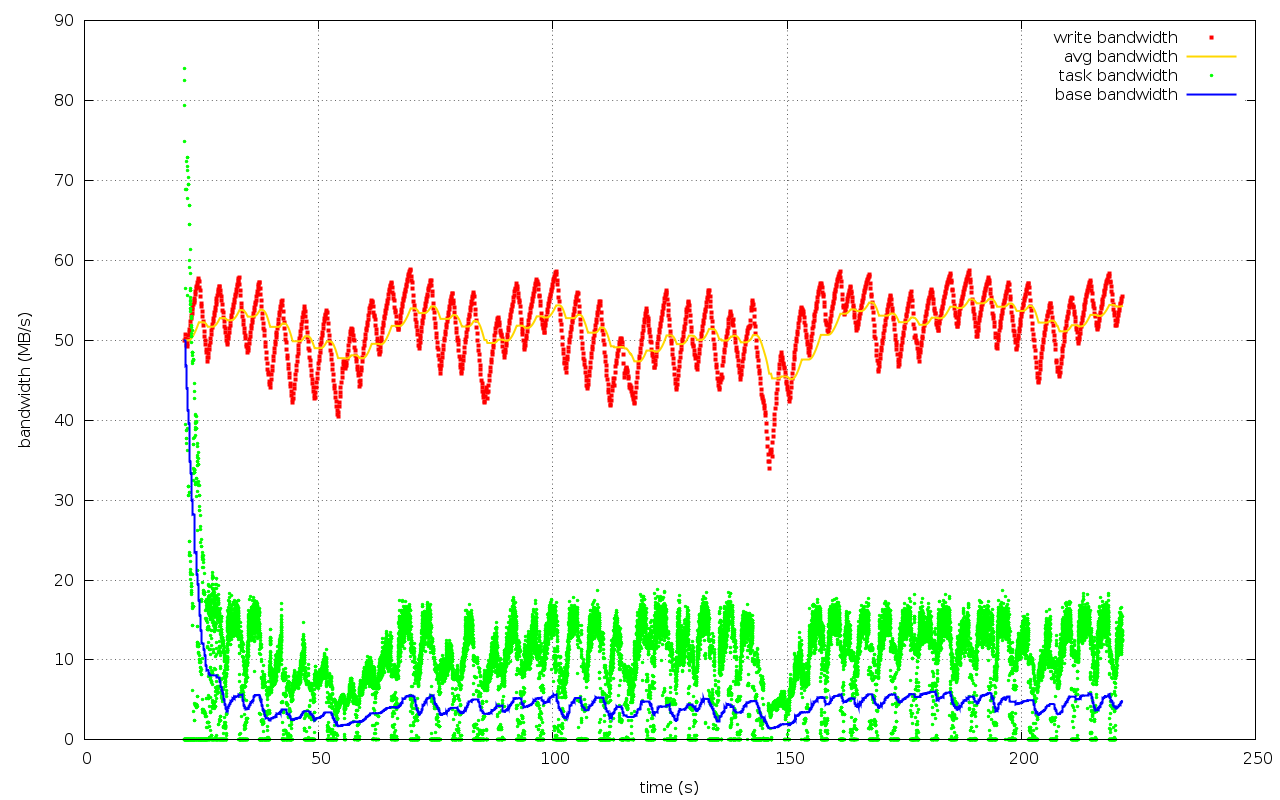Click the 'time (s)' x-axis title

[669, 788]
